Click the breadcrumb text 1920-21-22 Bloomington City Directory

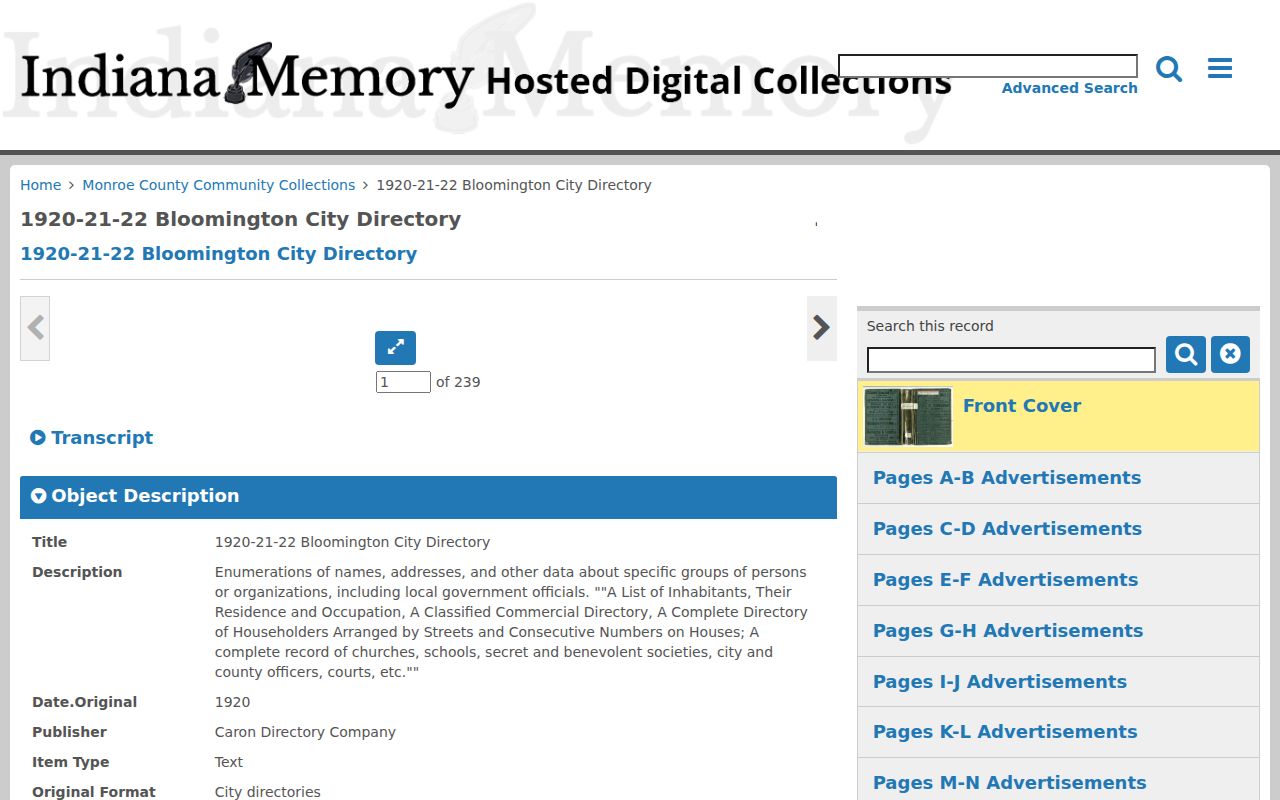tap(514, 185)
